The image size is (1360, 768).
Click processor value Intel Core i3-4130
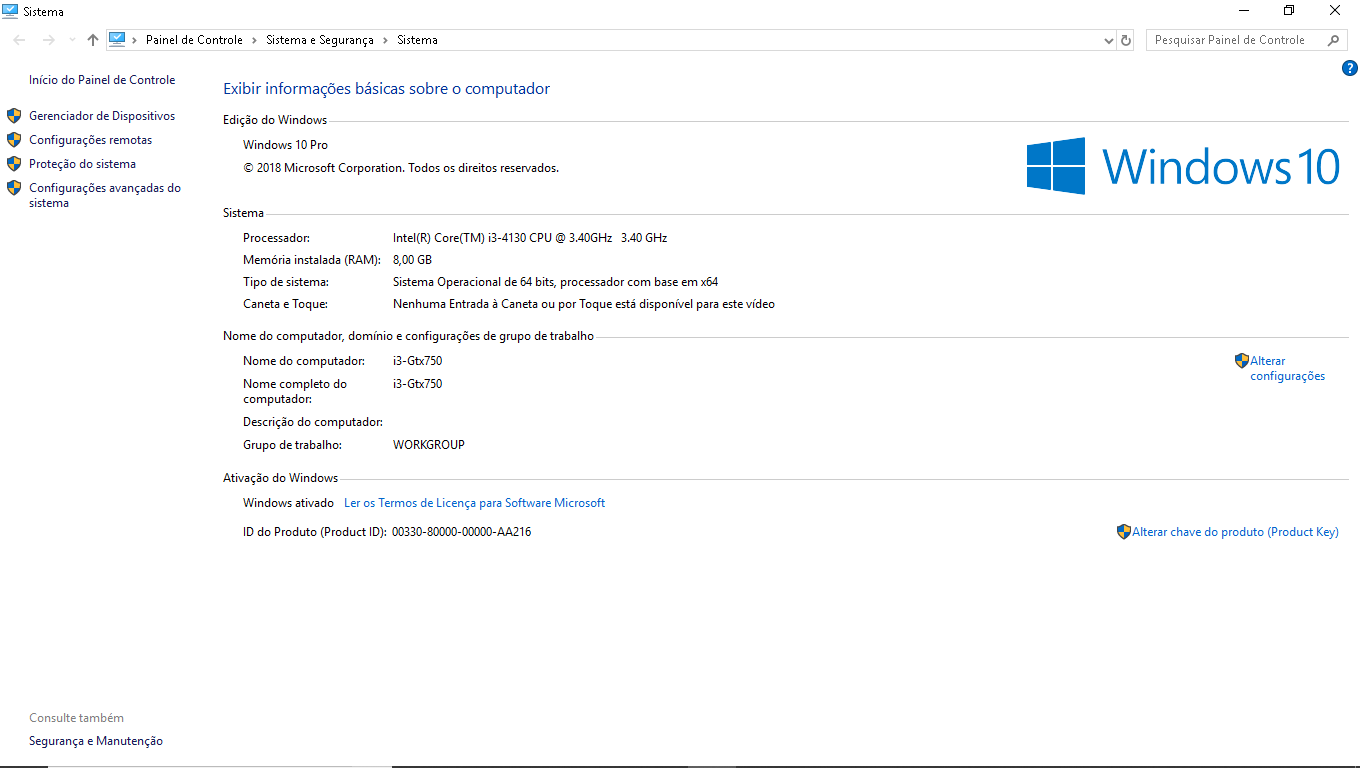coord(530,238)
